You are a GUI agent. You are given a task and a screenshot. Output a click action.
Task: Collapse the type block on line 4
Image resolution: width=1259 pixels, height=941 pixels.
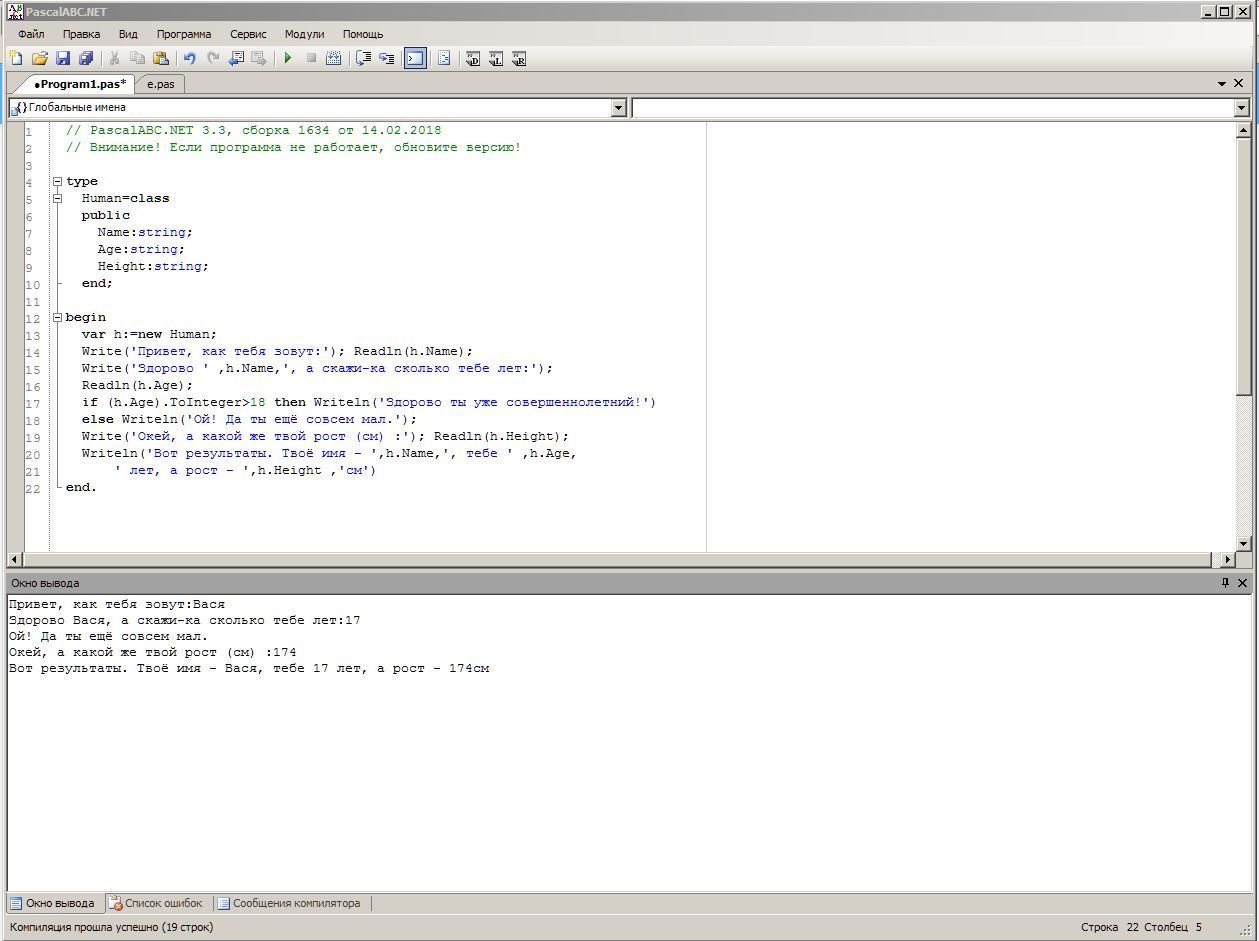57,182
